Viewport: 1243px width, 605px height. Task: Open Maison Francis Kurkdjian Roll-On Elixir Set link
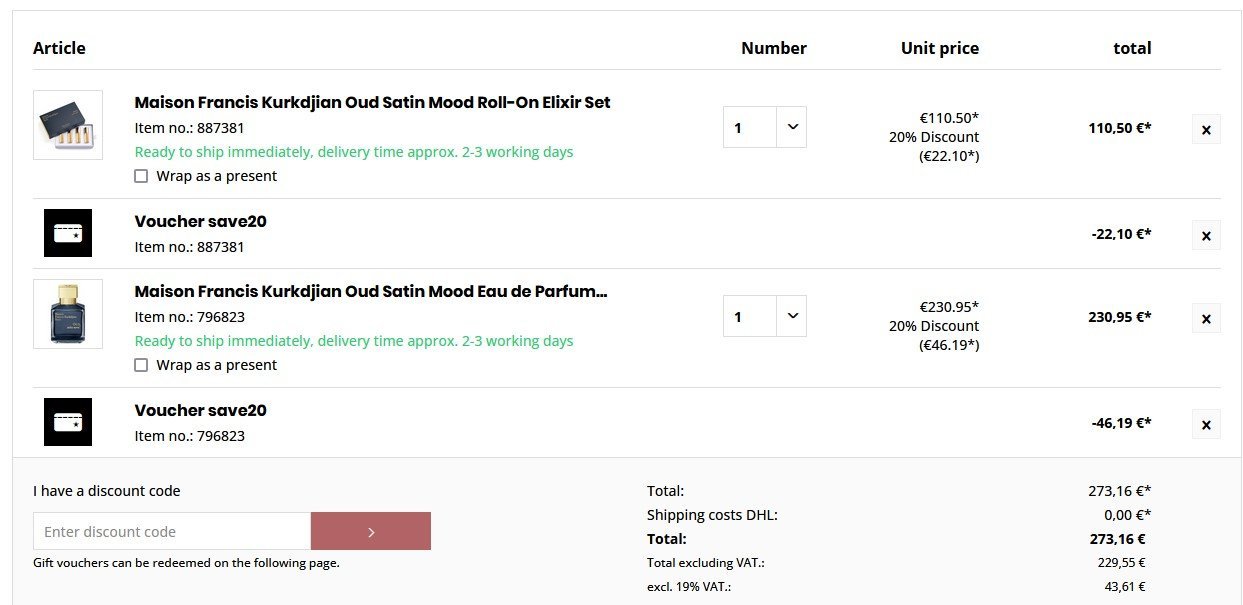coord(372,102)
